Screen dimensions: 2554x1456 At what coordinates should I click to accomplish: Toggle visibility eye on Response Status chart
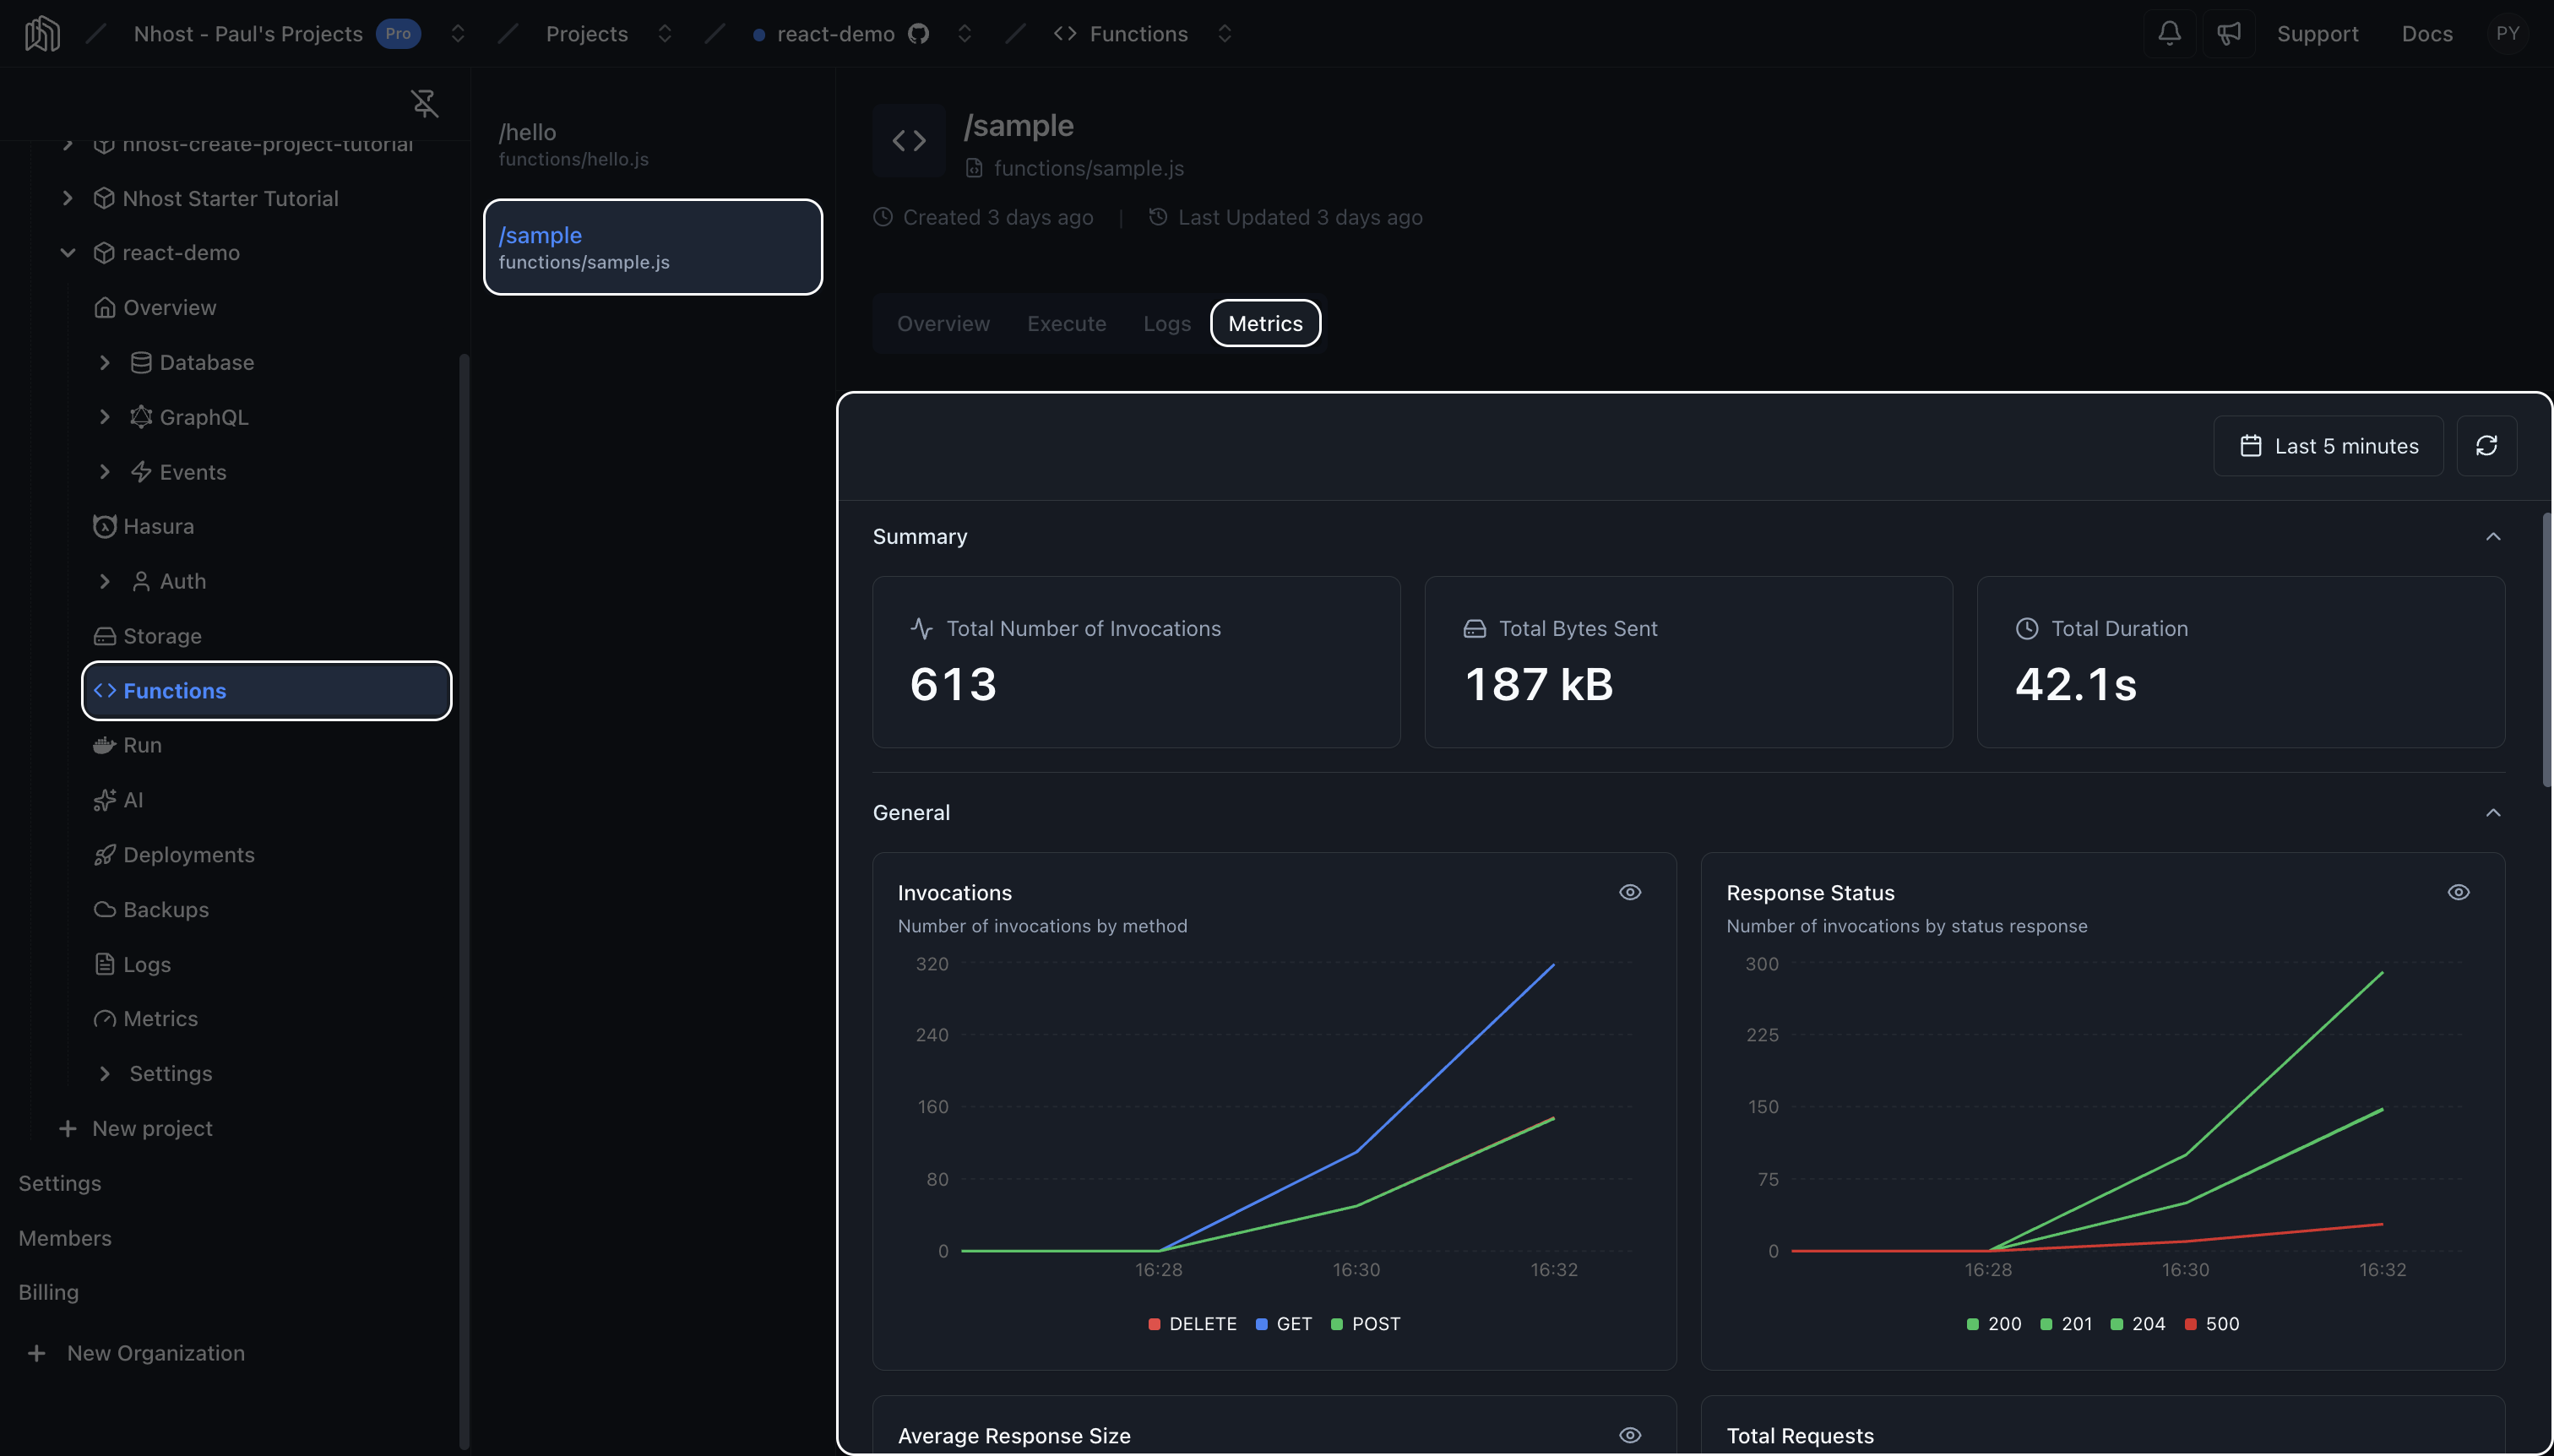[2459, 892]
